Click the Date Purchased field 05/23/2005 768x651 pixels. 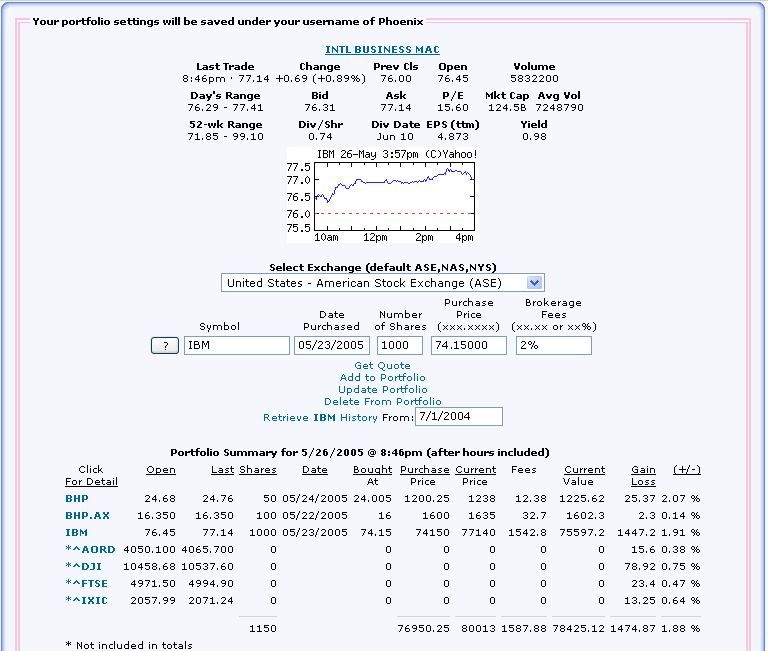[332, 345]
